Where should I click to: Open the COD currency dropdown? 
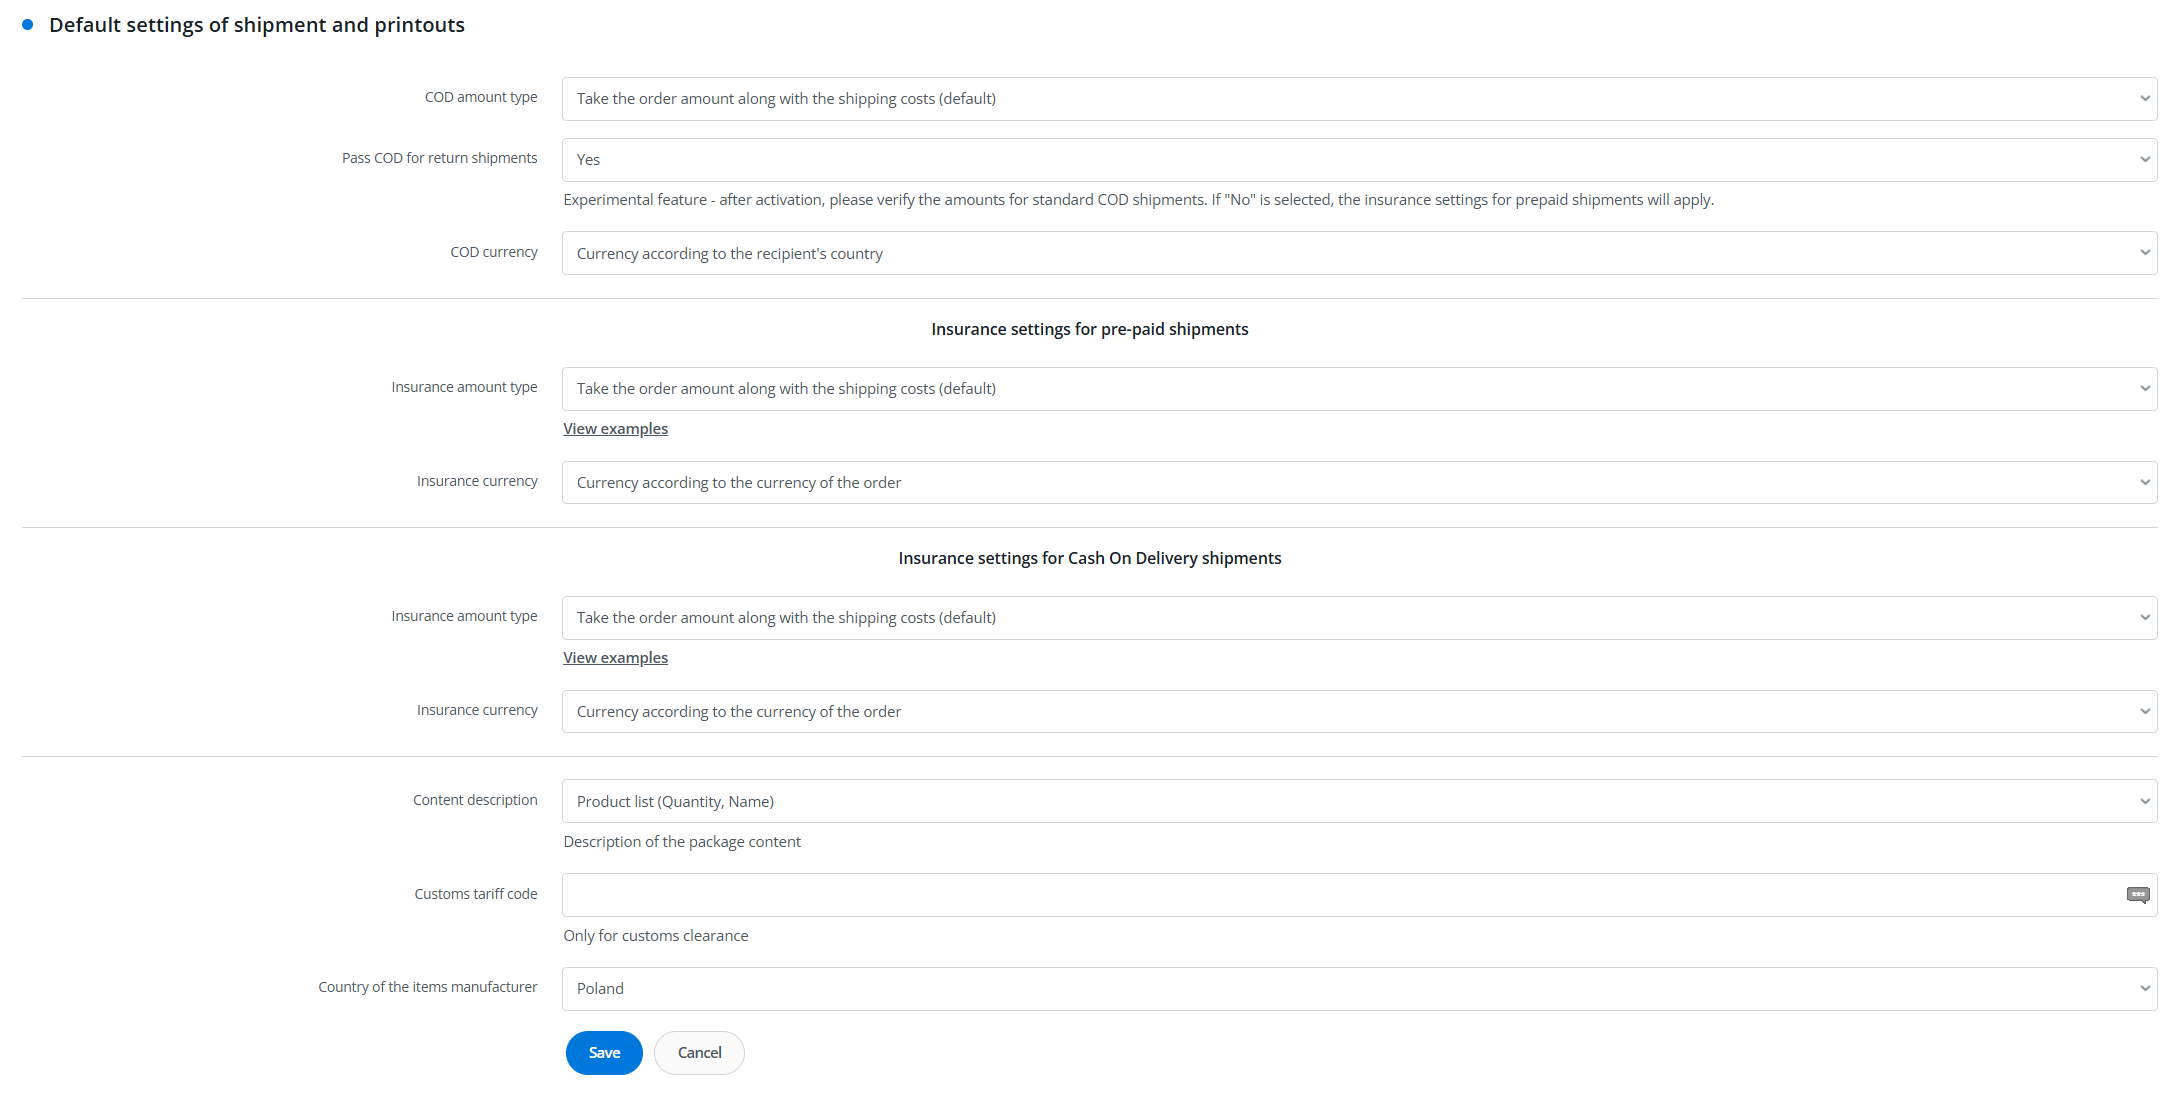coord(1358,254)
